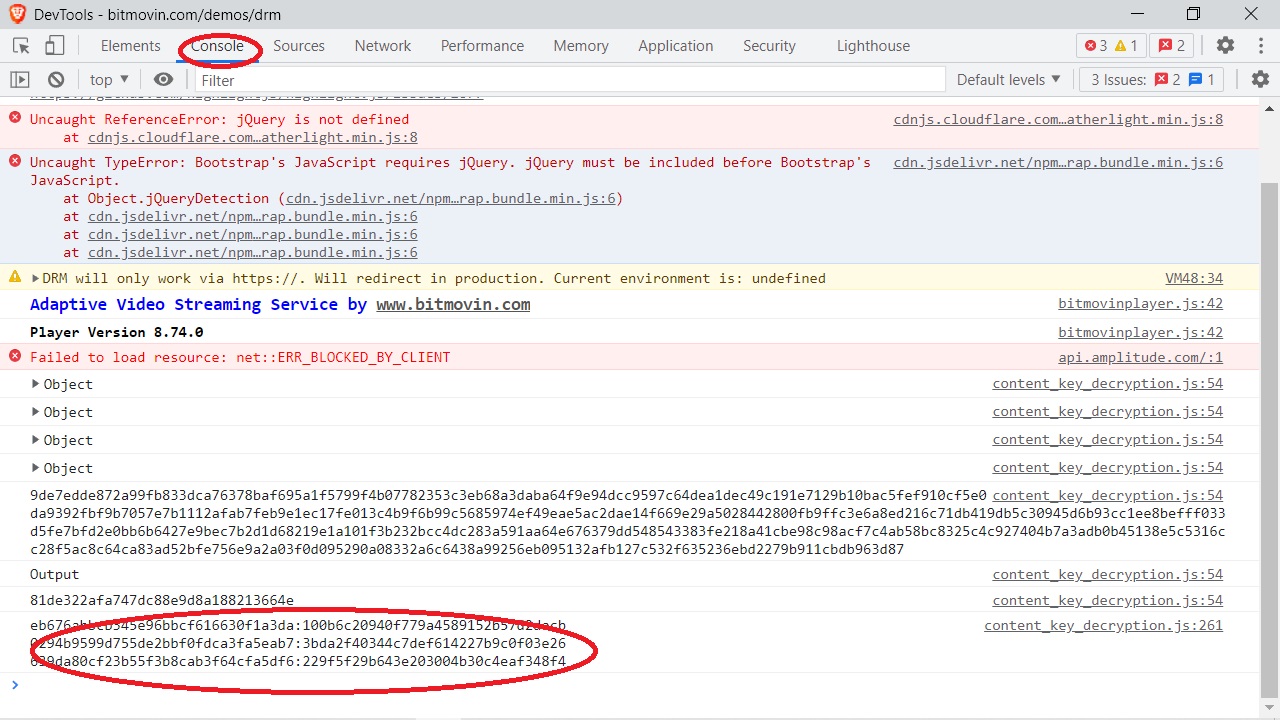Open DevTools settings gear in top bar

1225,46
